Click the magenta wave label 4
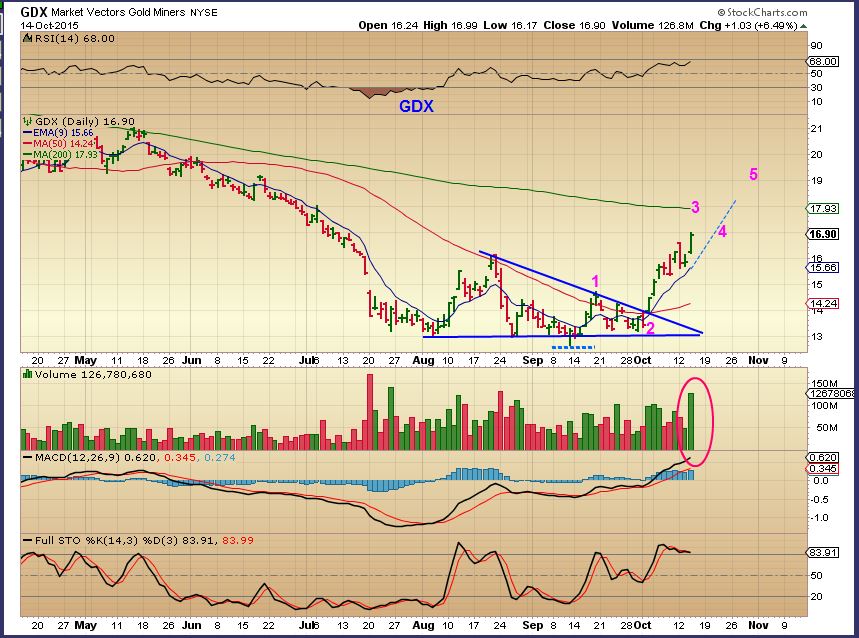 click(723, 232)
